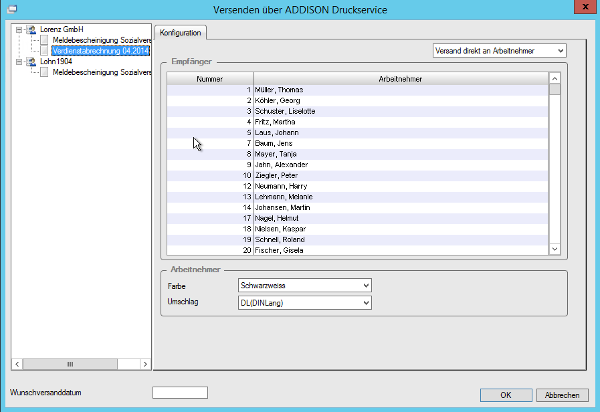Image resolution: width=600 pixels, height=412 pixels.
Task: Collapse the Lohn1904 tree node
Action: [x=19, y=61]
